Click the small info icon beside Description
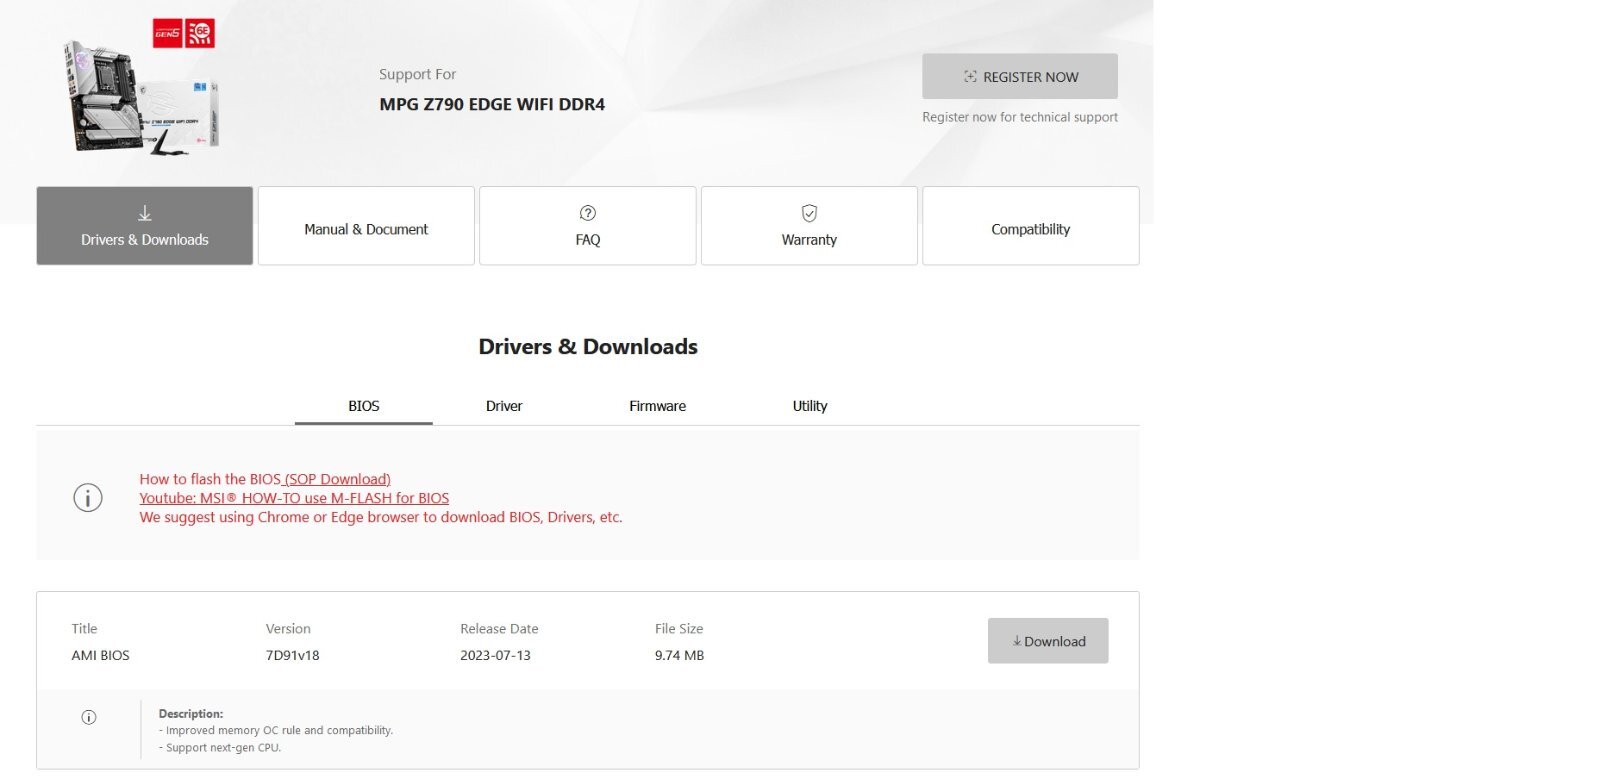Screen dimensions: 1600x779 (x=89, y=717)
